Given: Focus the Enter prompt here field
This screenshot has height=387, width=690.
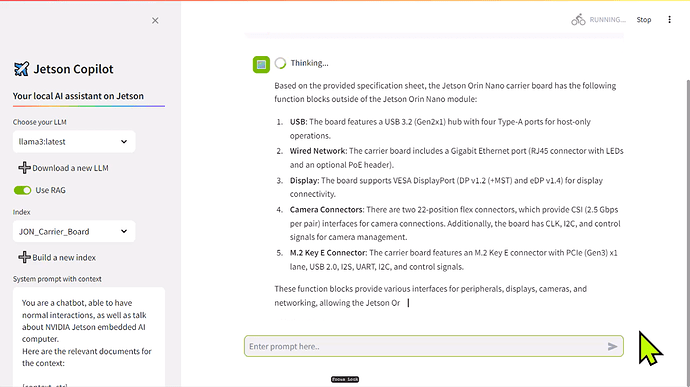Looking at the screenshot, I should tap(427, 346).
